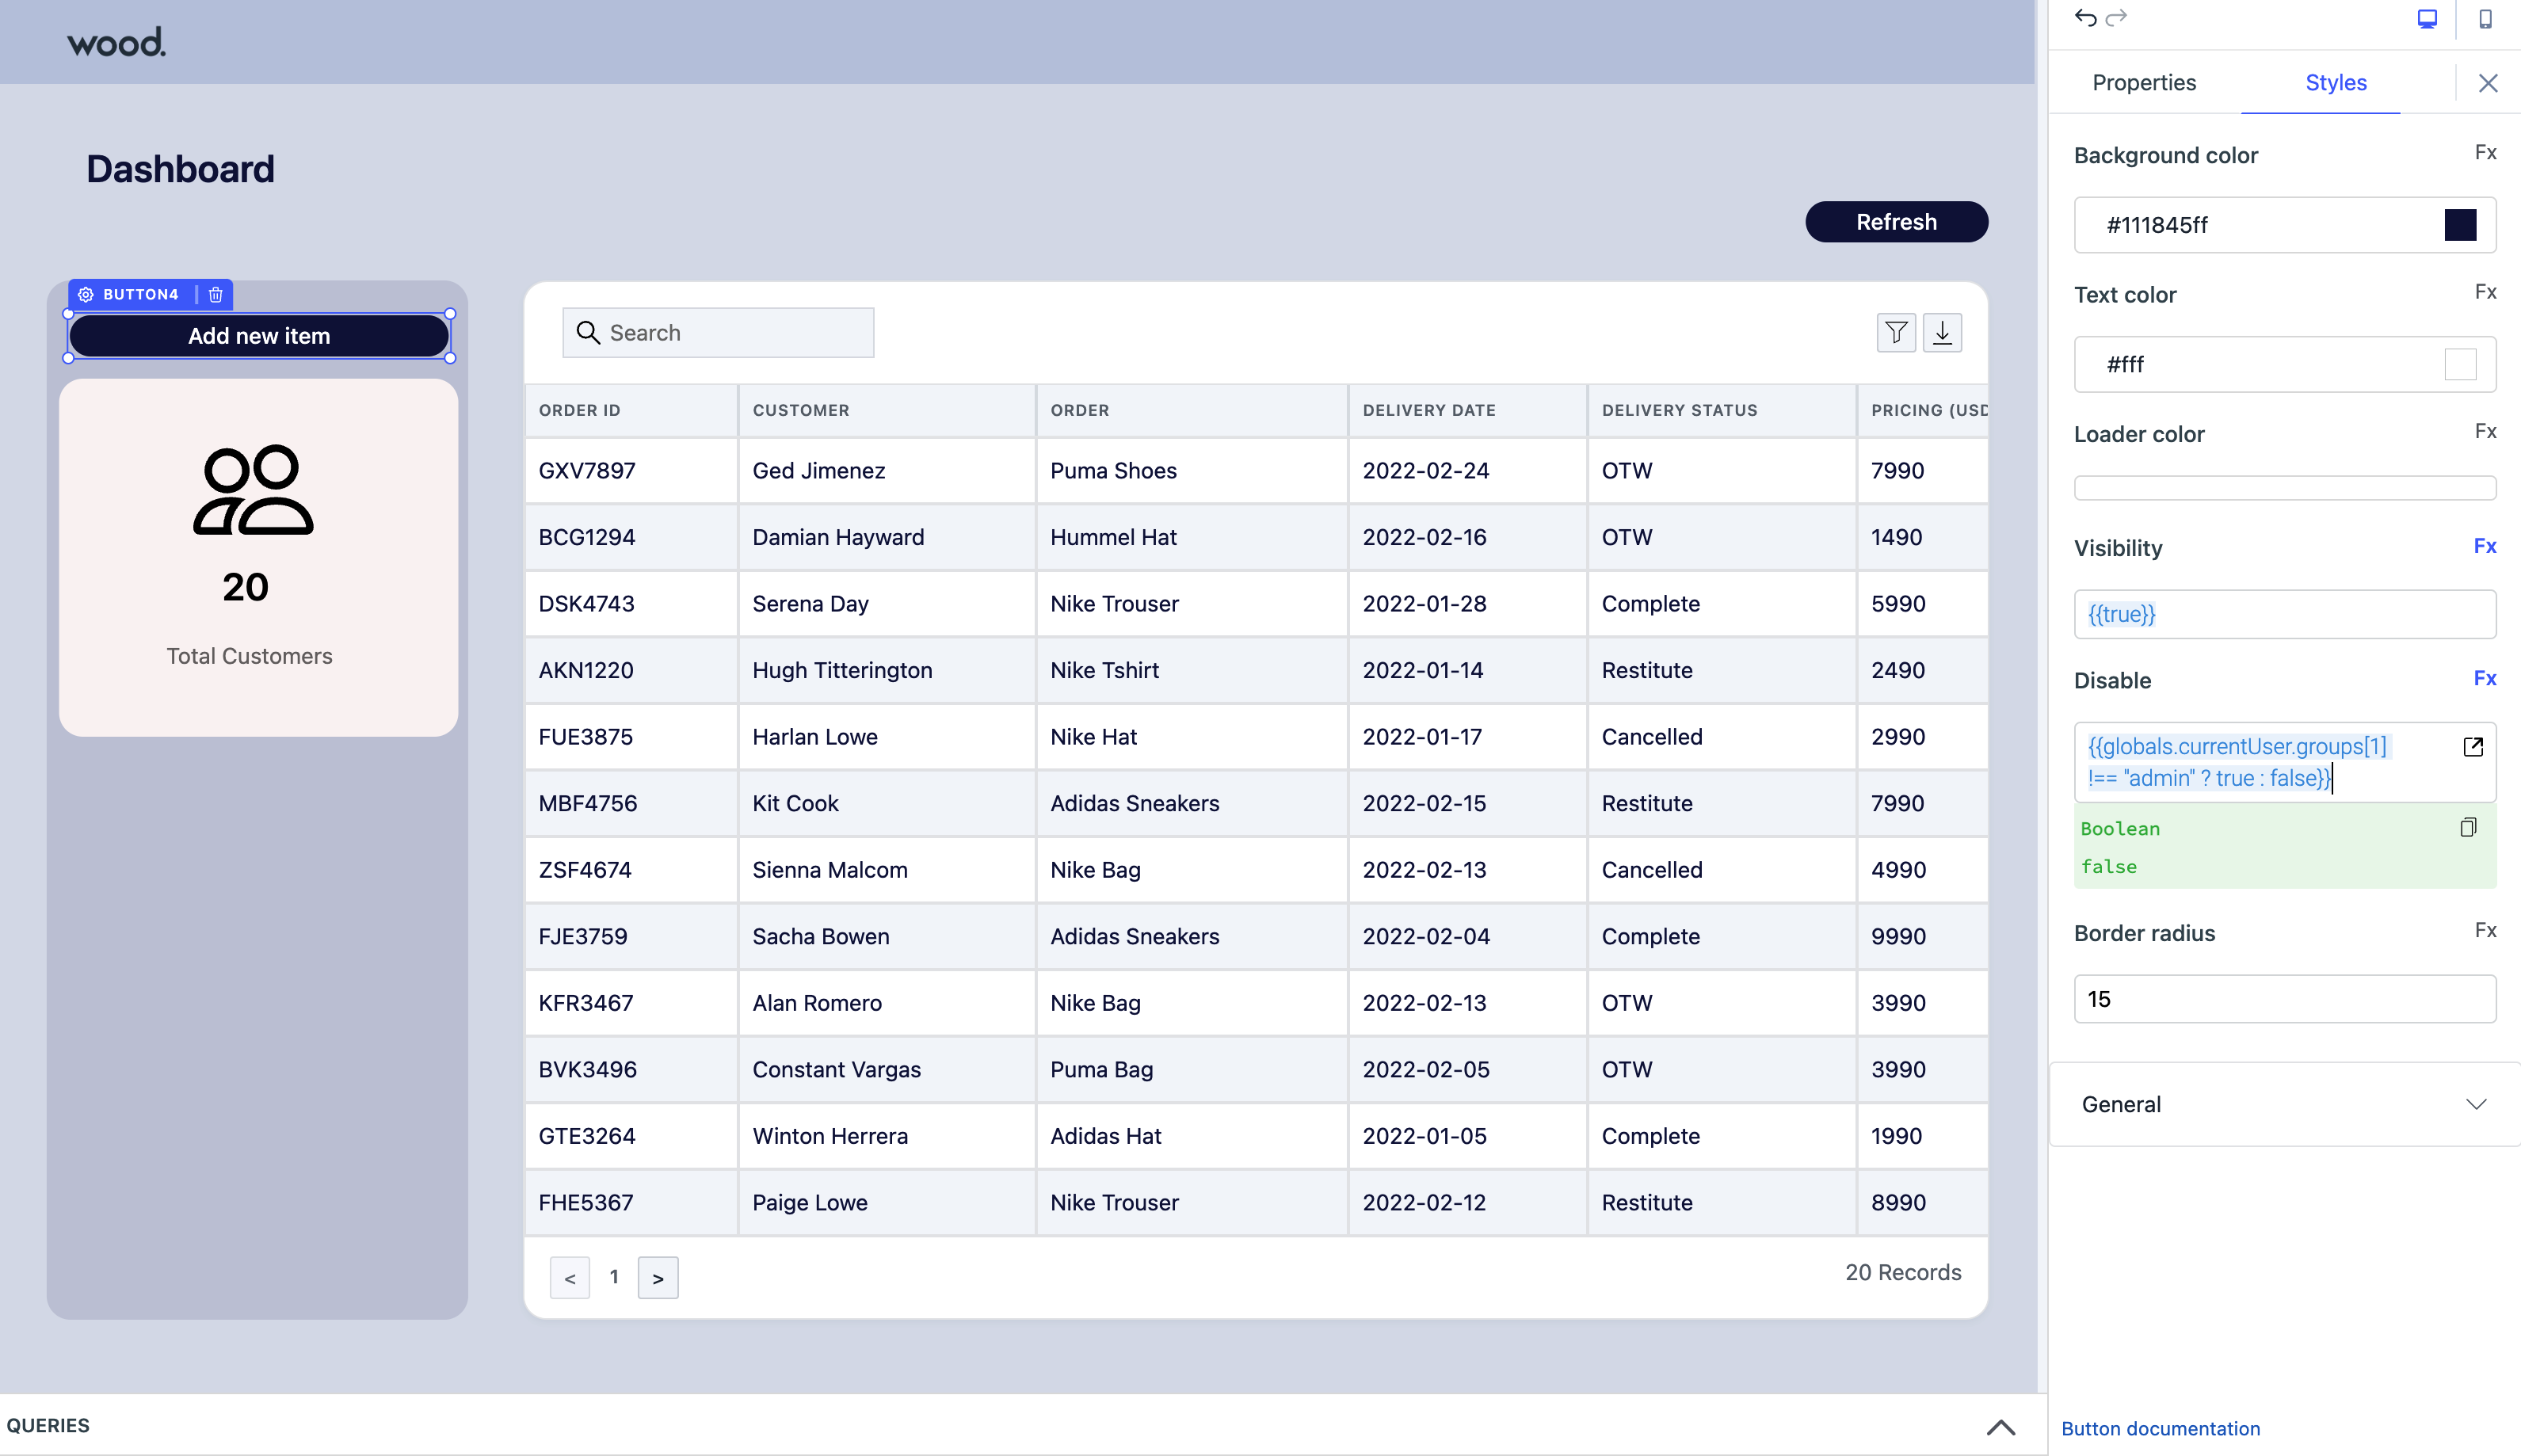Click the background color dark swatch

click(2460, 225)
